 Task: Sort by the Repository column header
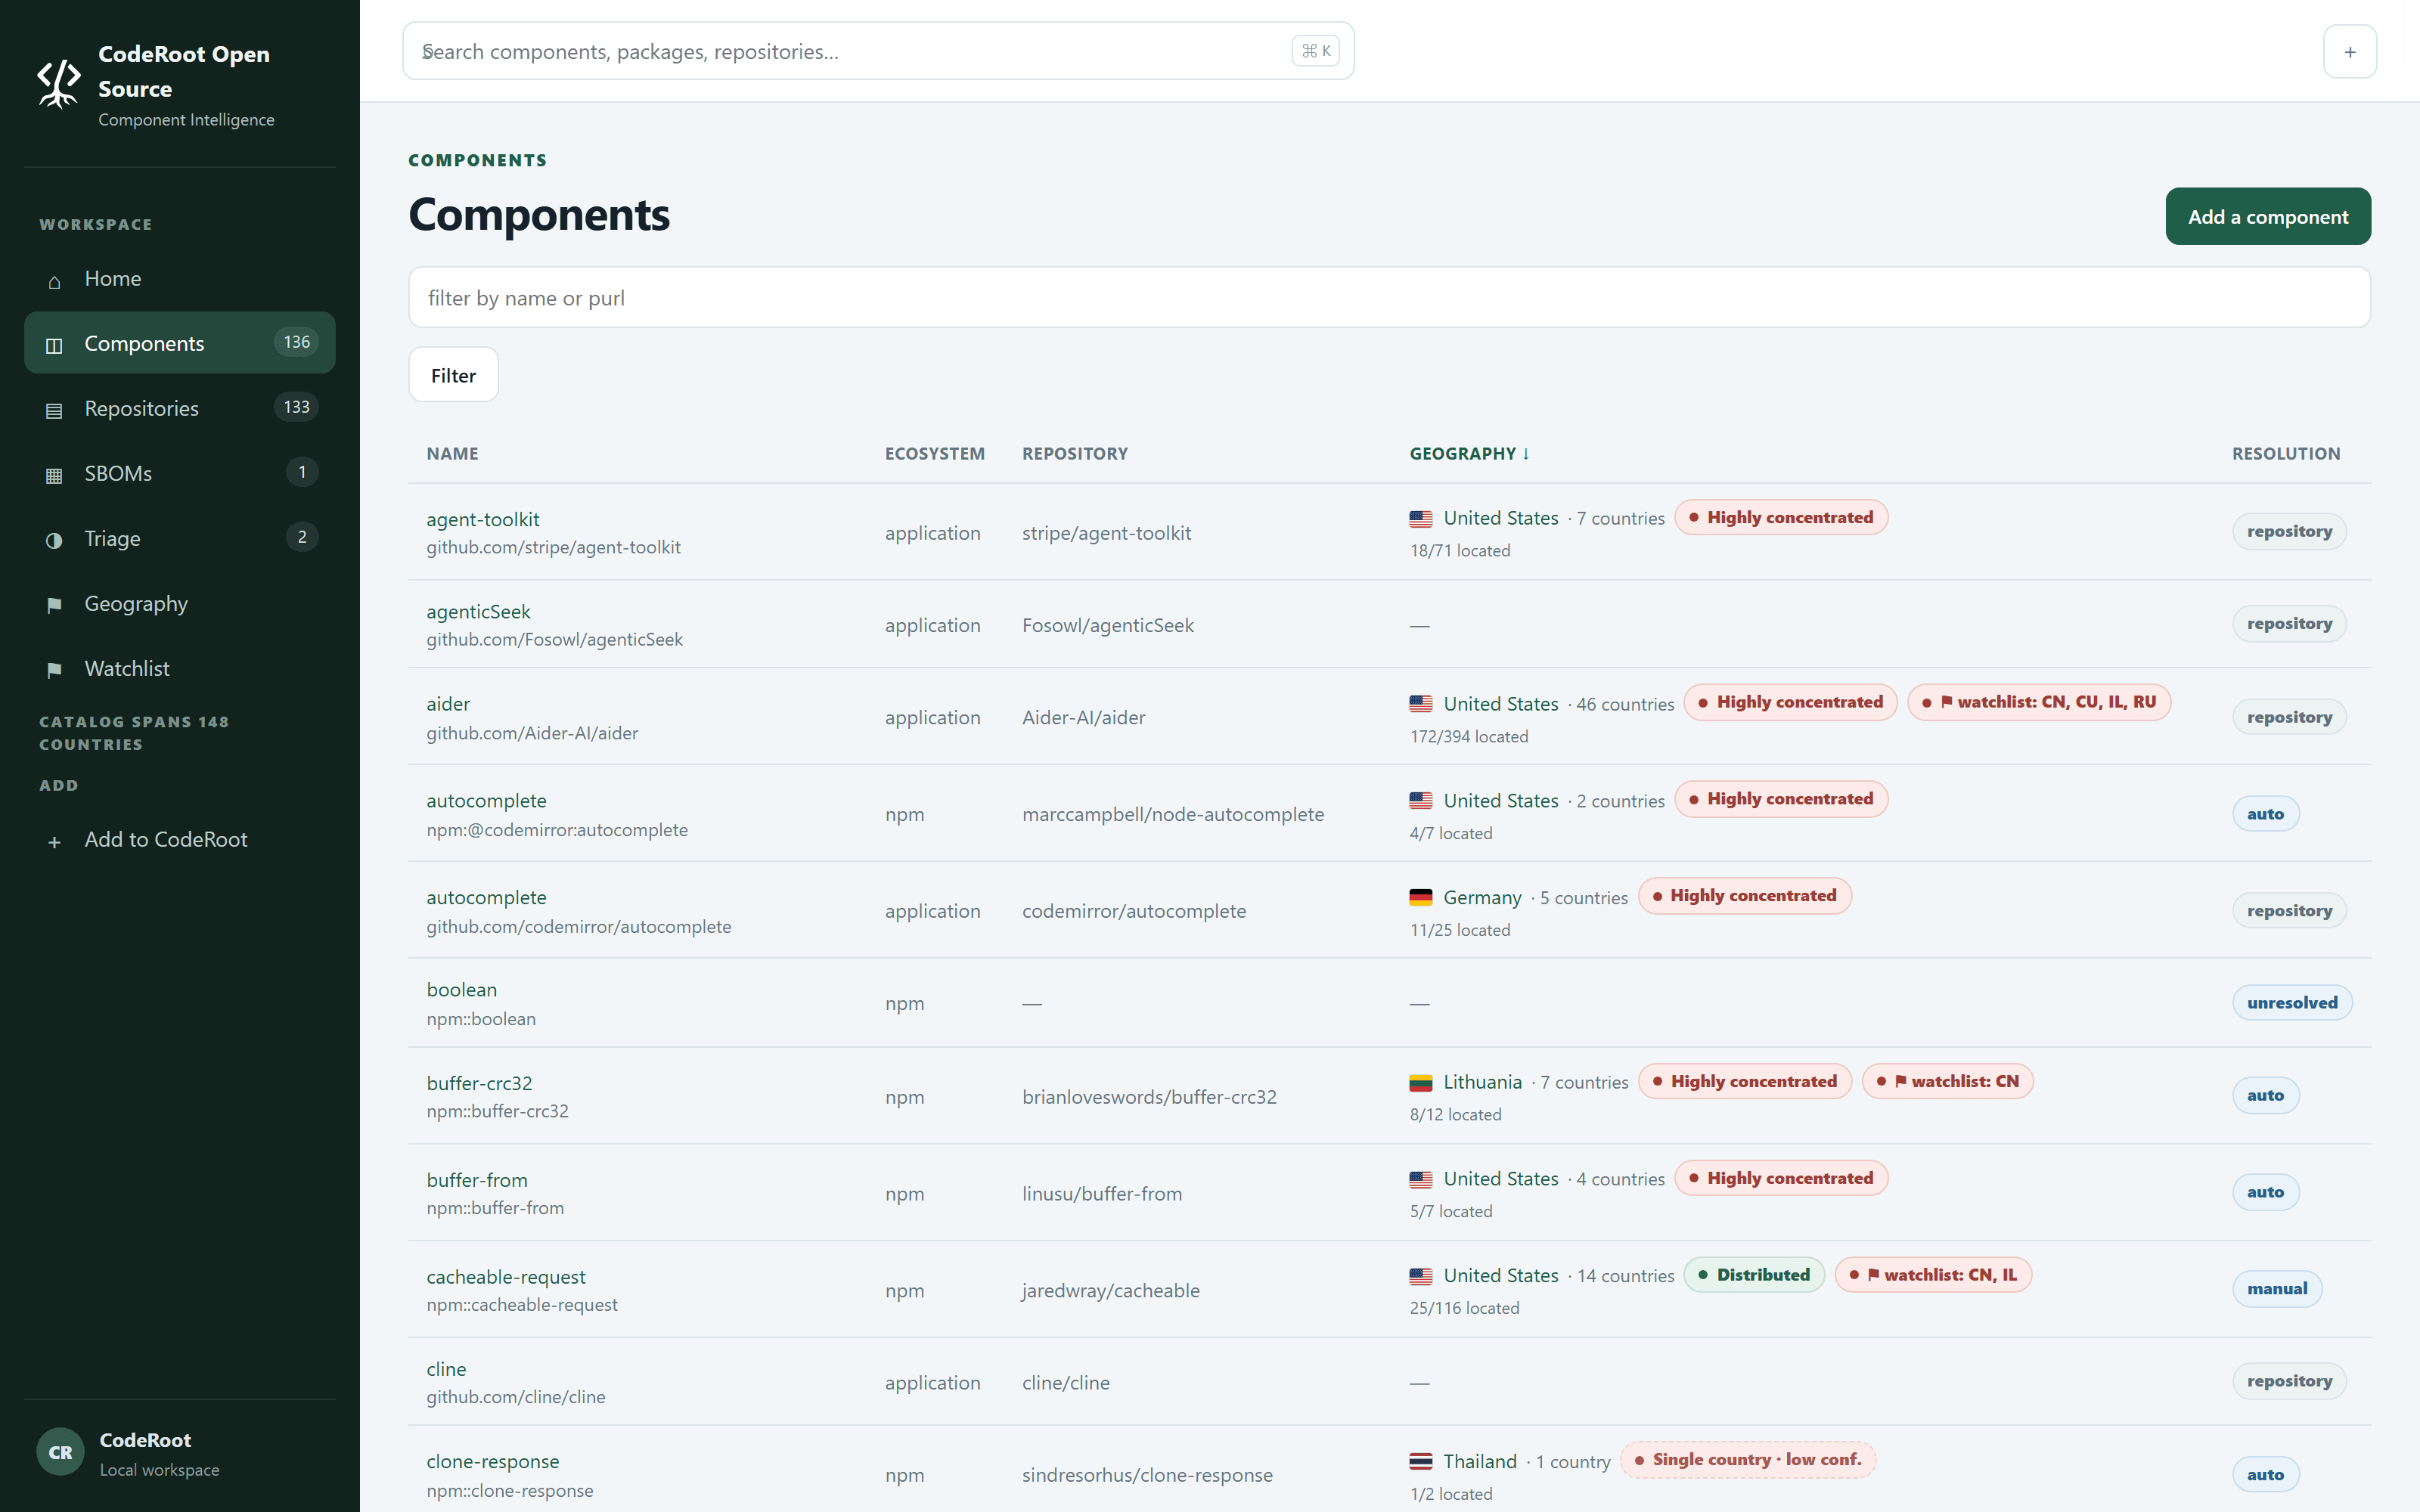pyautogui.click(x=1075, y=454)
